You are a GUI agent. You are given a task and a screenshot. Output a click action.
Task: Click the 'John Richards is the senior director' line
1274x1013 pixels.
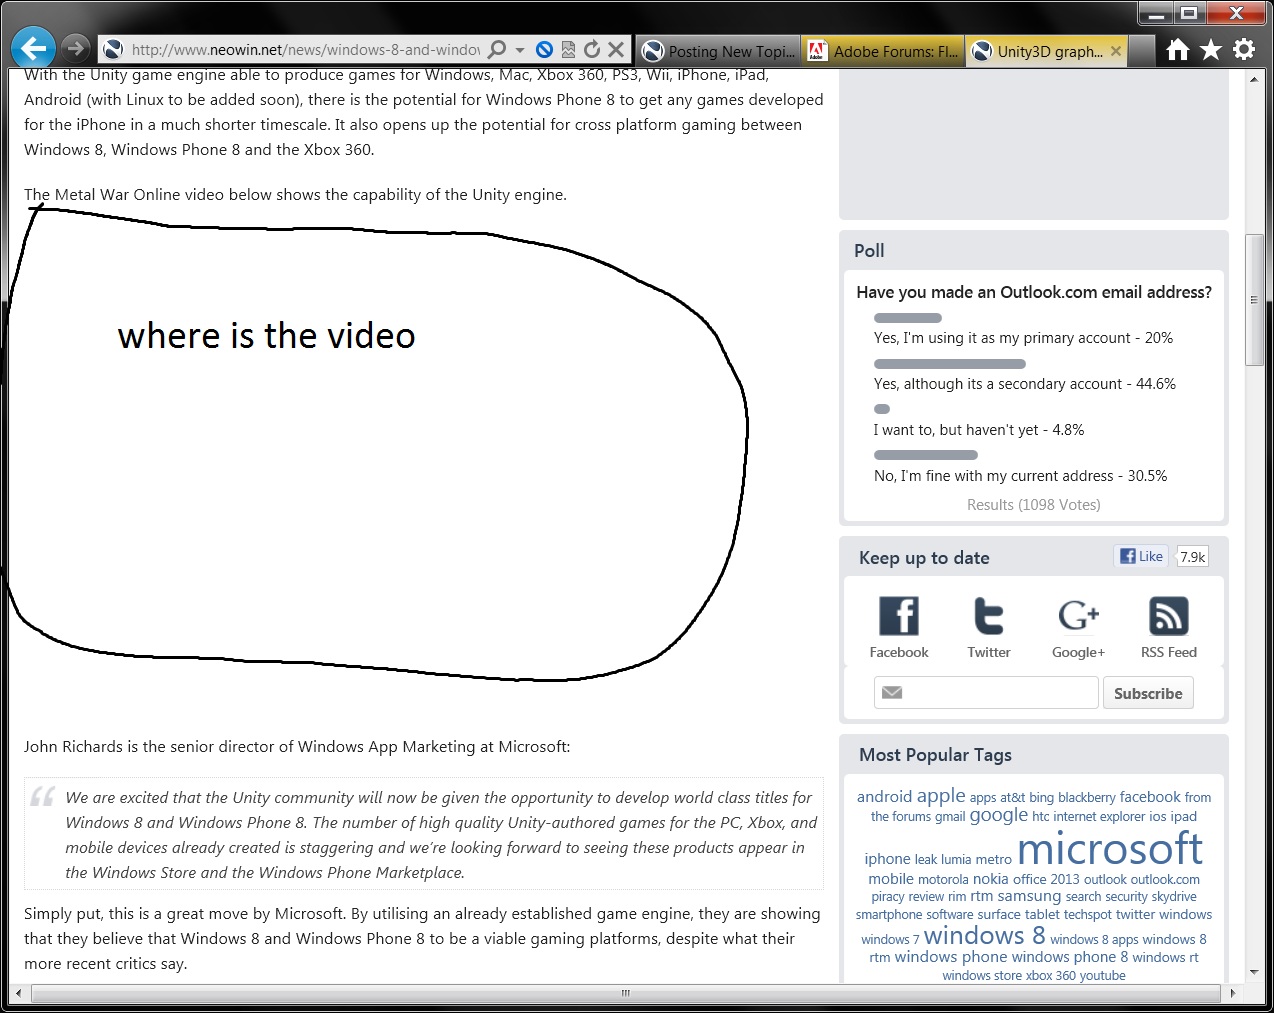coord(297,746)
